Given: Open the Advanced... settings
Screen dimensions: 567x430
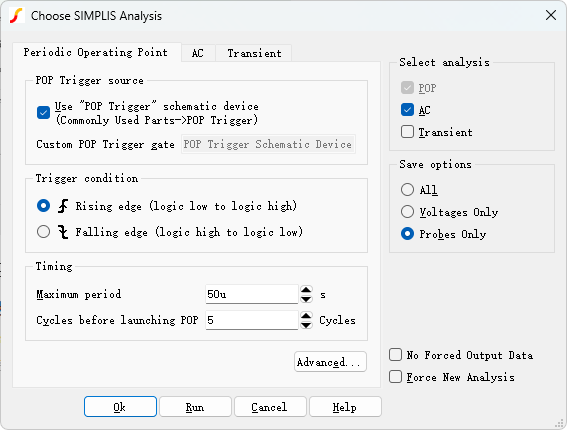Looking at the screenshot, I should click(x=330, y=362).
